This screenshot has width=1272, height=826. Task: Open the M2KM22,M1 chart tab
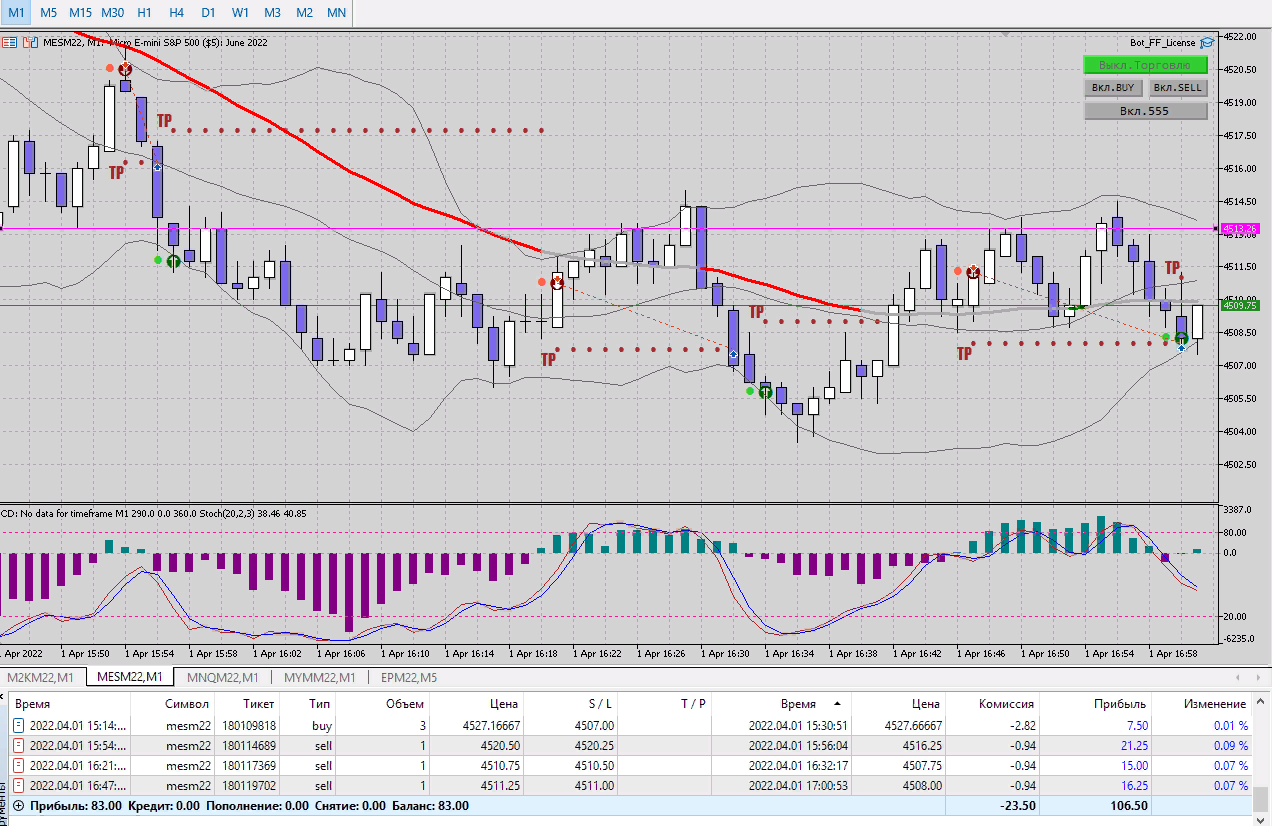click(41, 677)
